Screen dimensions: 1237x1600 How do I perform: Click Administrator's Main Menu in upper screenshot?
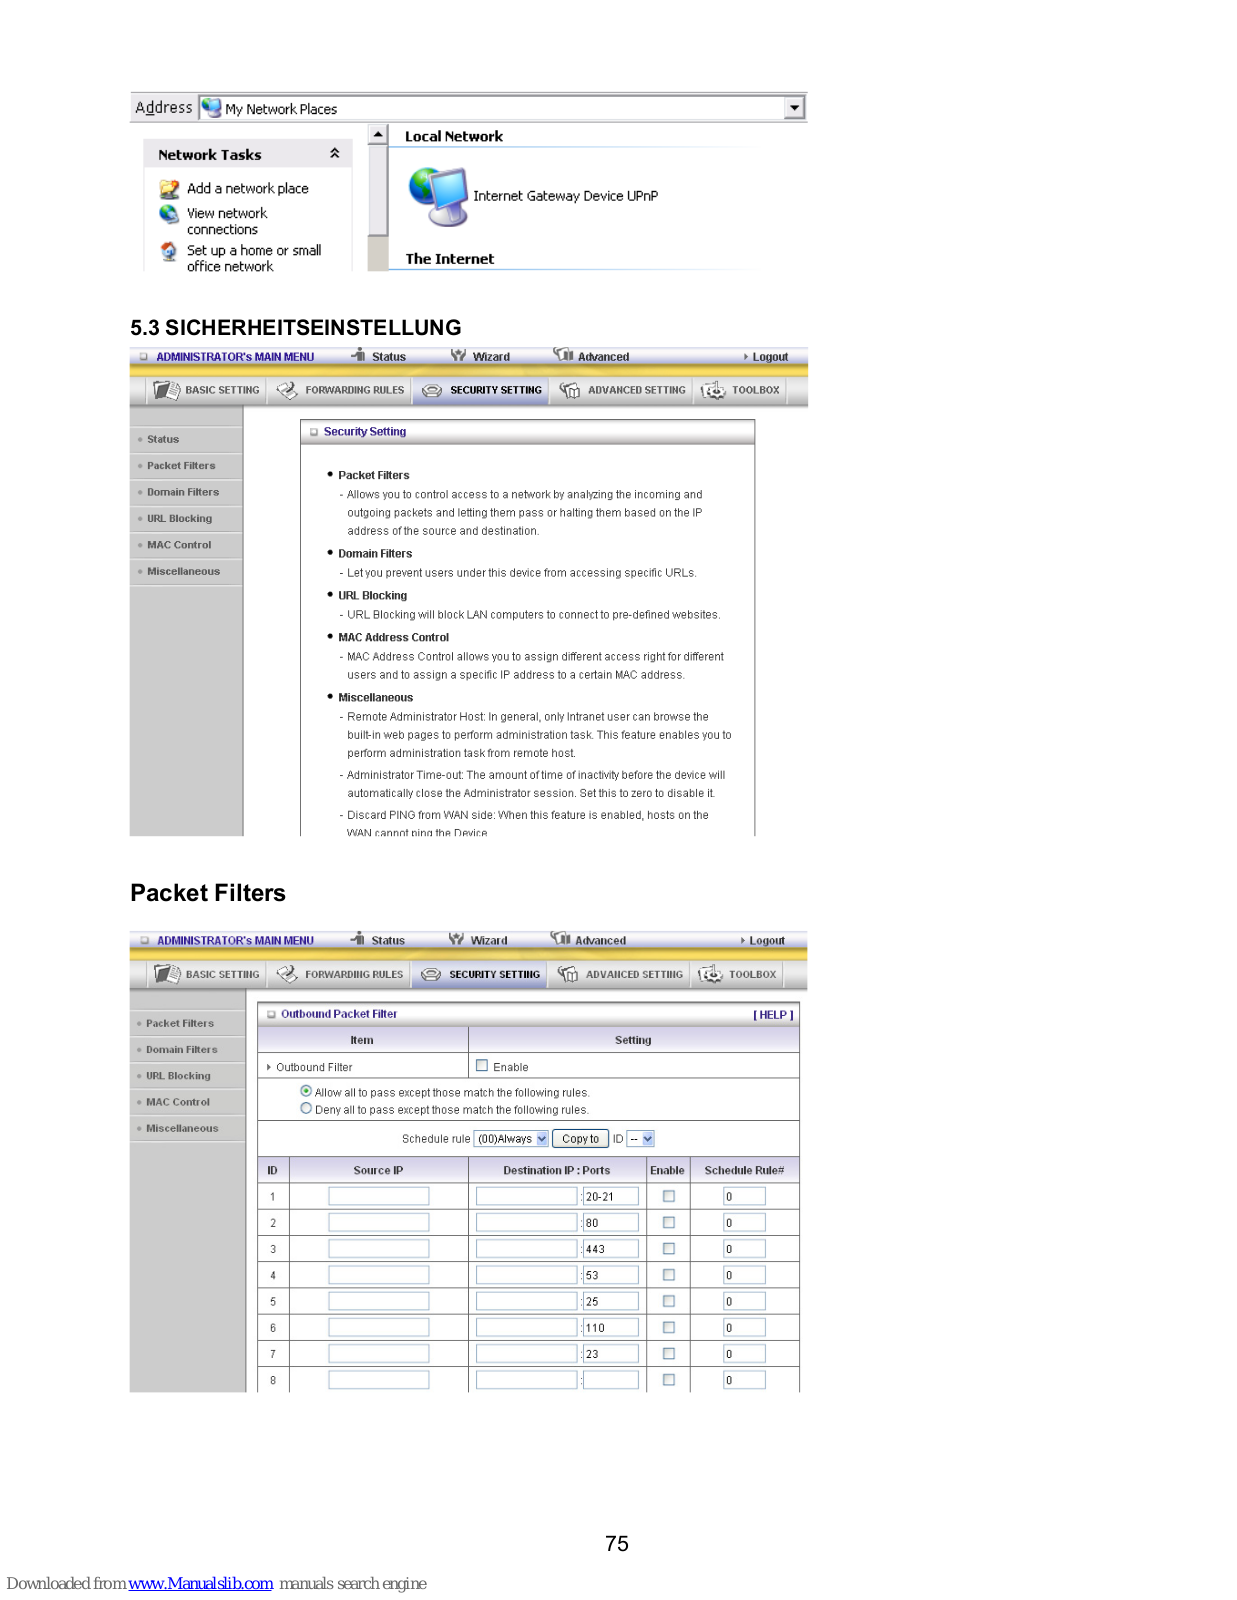pyautogui.click(x=235, y=357)
